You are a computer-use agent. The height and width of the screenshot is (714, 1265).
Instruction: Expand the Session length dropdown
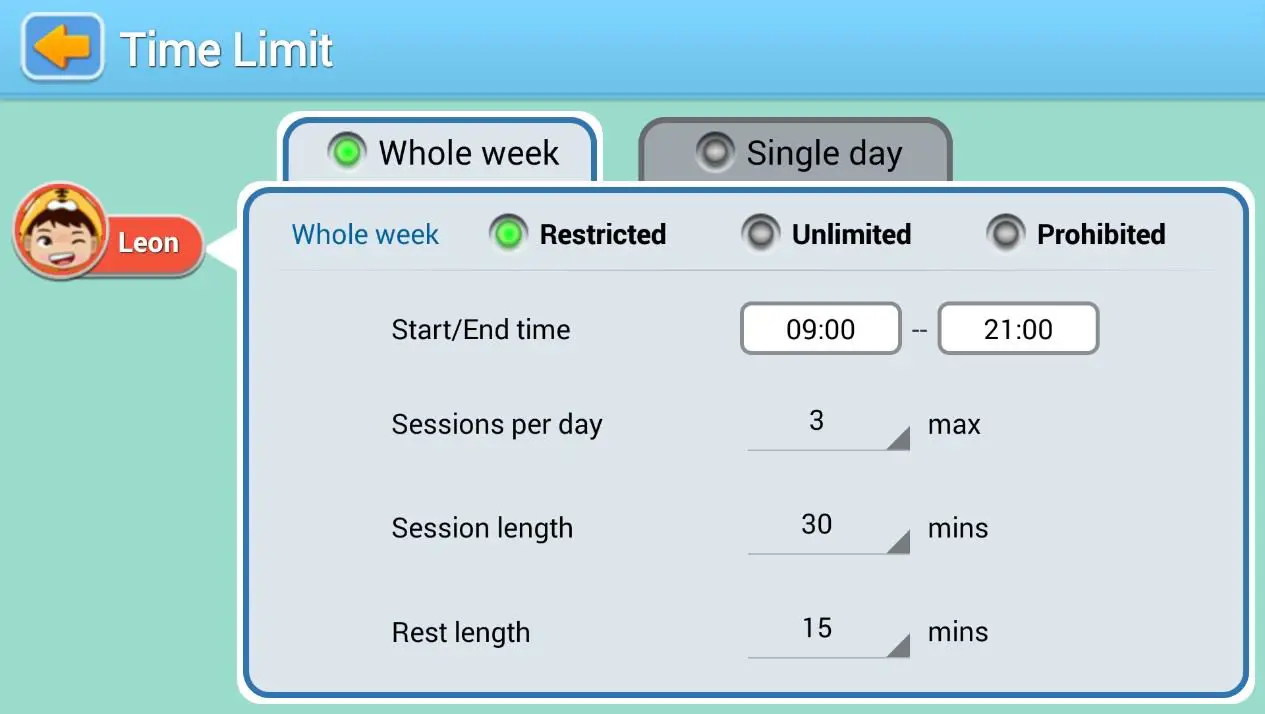pyautogui.click(x=827, y=527)
